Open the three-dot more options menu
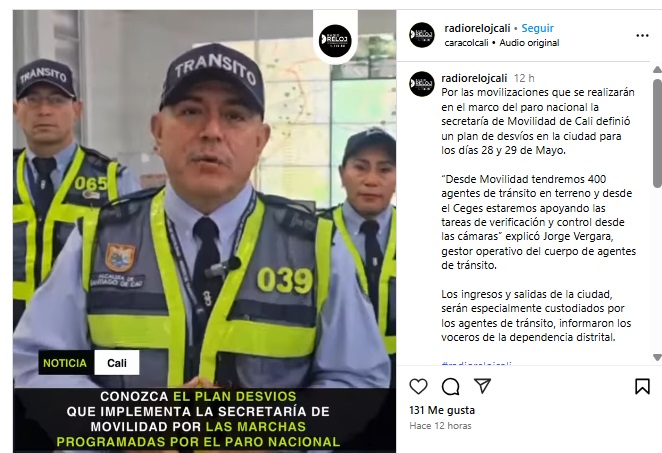This screenshot has width=662, height=453. pos(642,35)
